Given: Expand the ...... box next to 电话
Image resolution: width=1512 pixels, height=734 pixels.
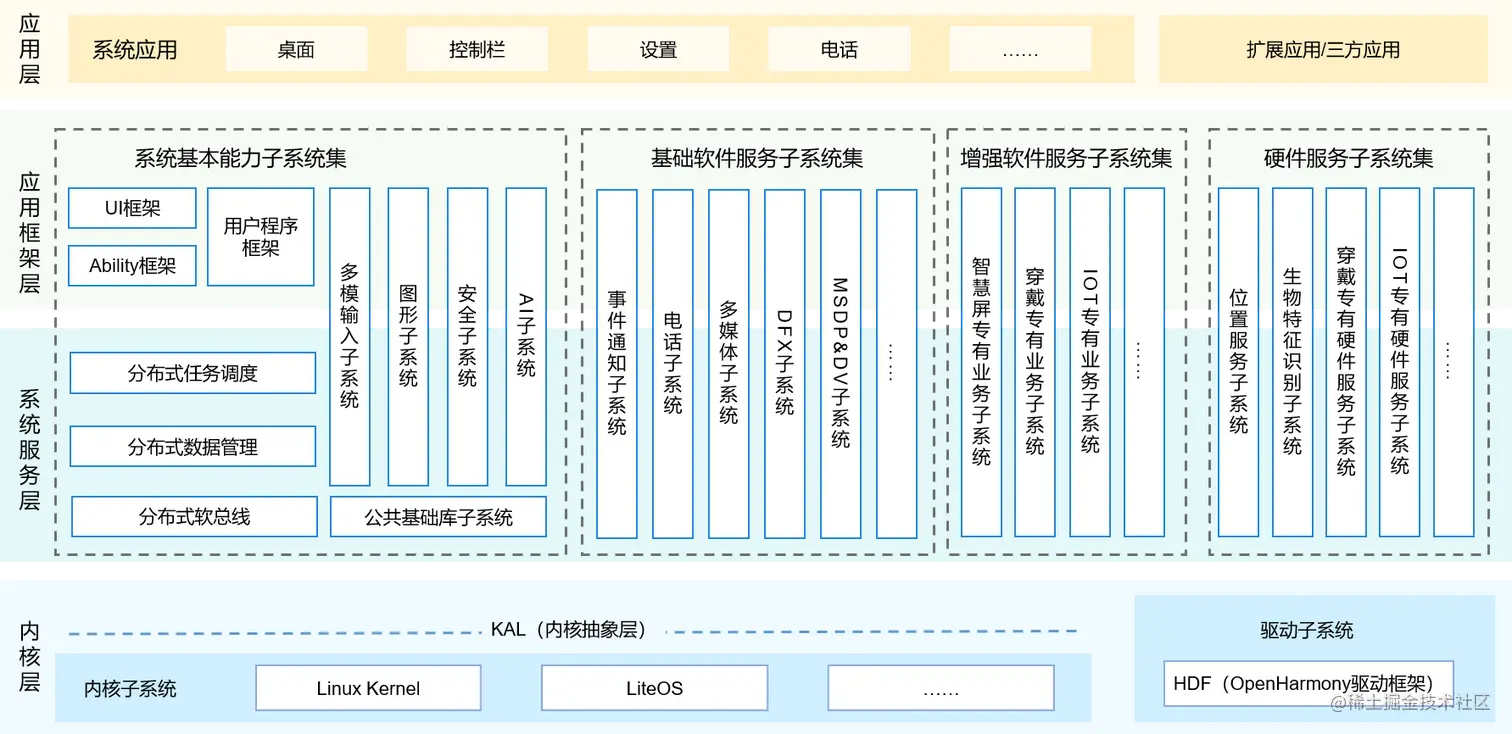Looking at the screenshot, I should click(x=1020, y=48).
